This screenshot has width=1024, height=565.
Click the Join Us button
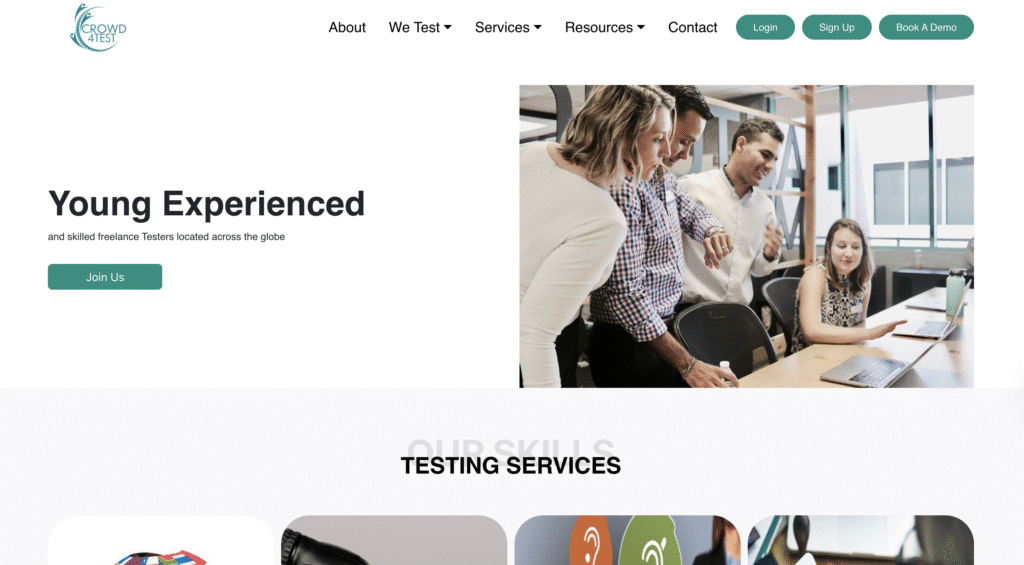pos(104,277)
